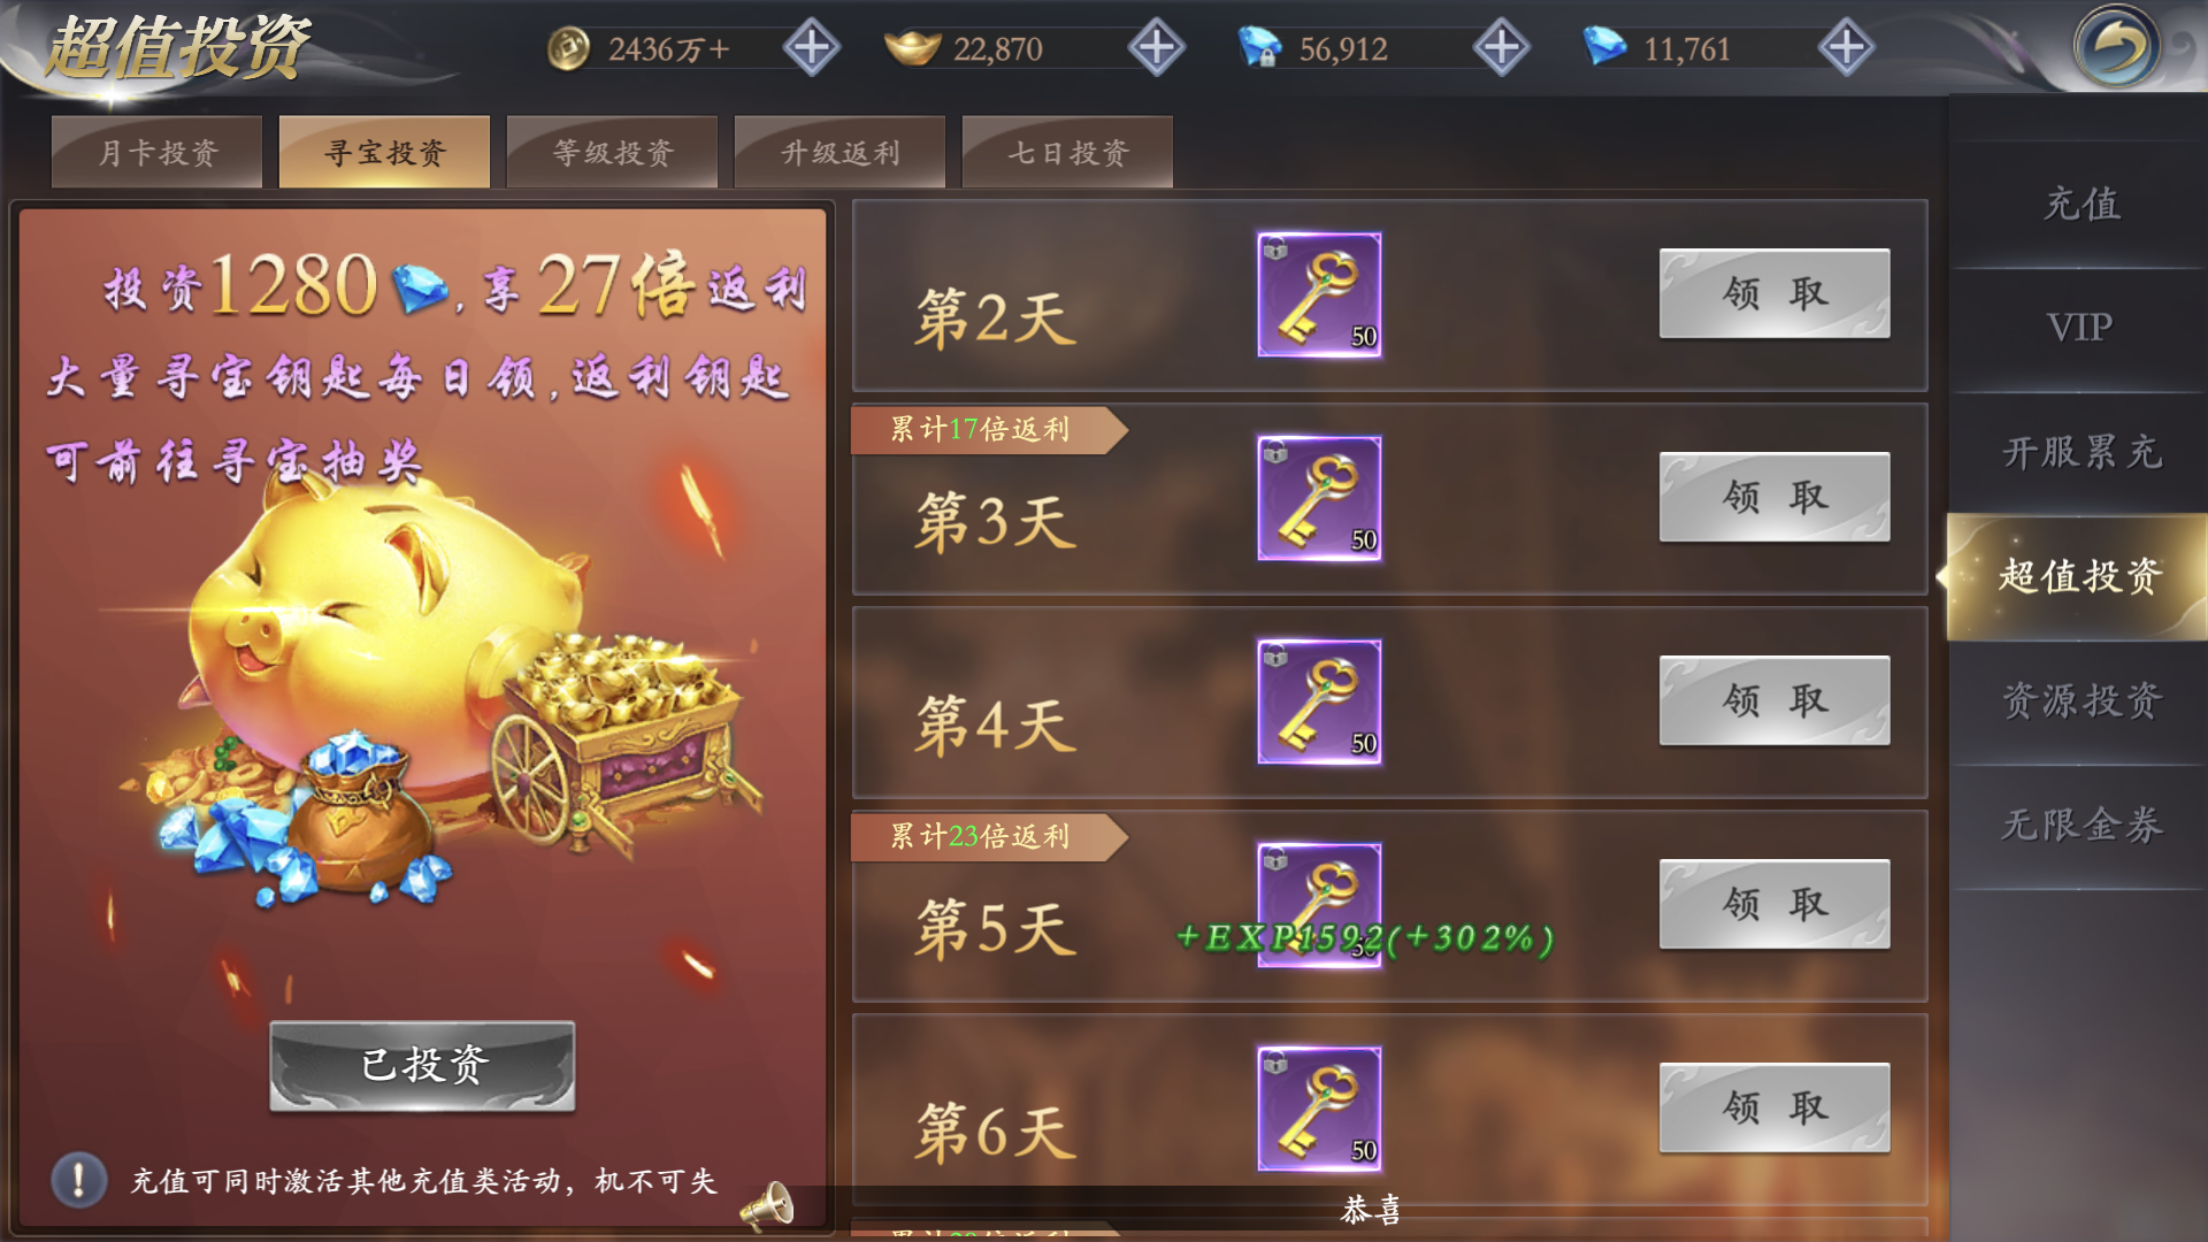The width and height of the screenshot is (2208, 1242).
Task: Open 资源投资 in the right sidebar
Action: 2080,701
